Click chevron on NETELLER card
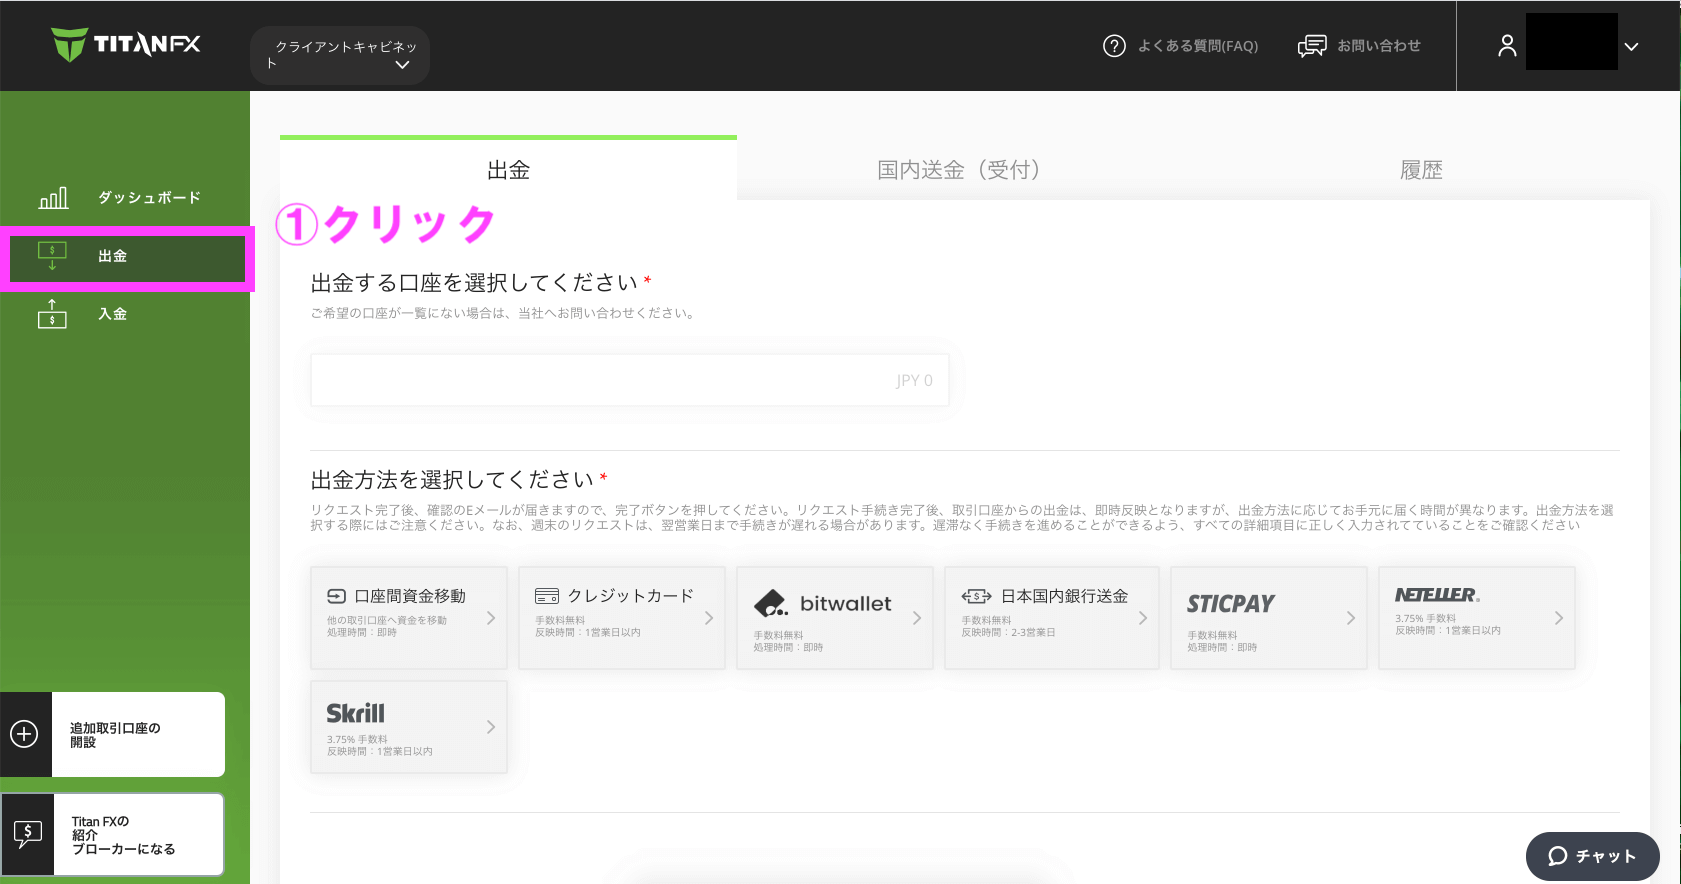The width and height of the screenshot is (1681, 884). [x=1559, y=618]
